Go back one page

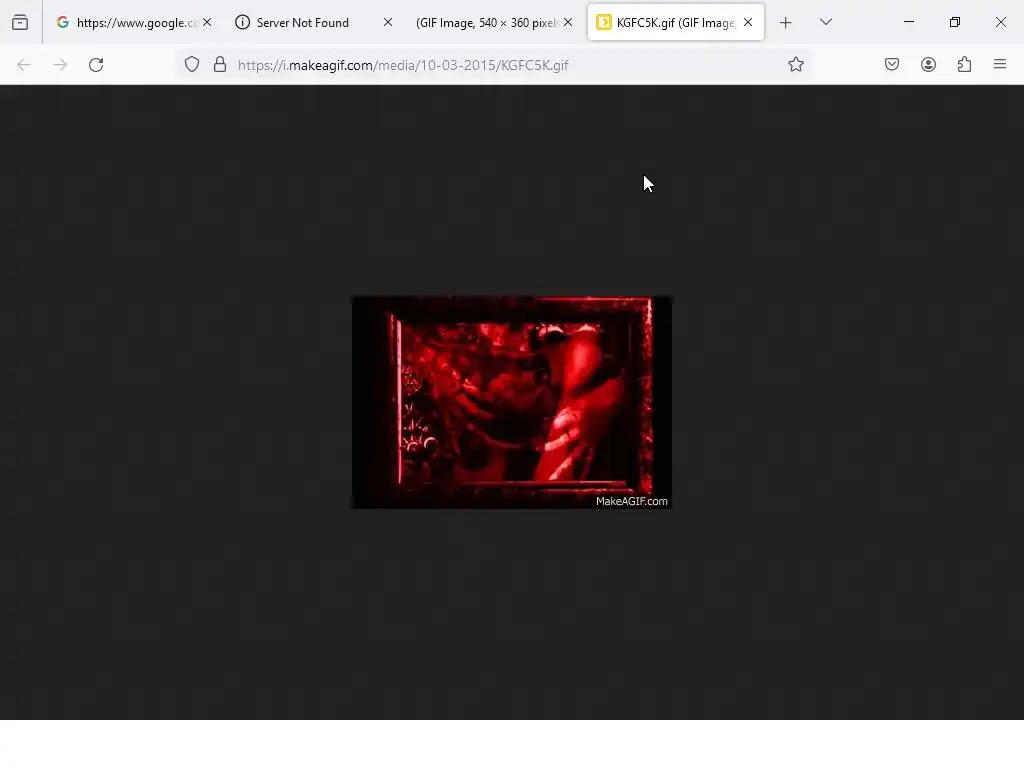pyautogui.click(x=24, y=65)
